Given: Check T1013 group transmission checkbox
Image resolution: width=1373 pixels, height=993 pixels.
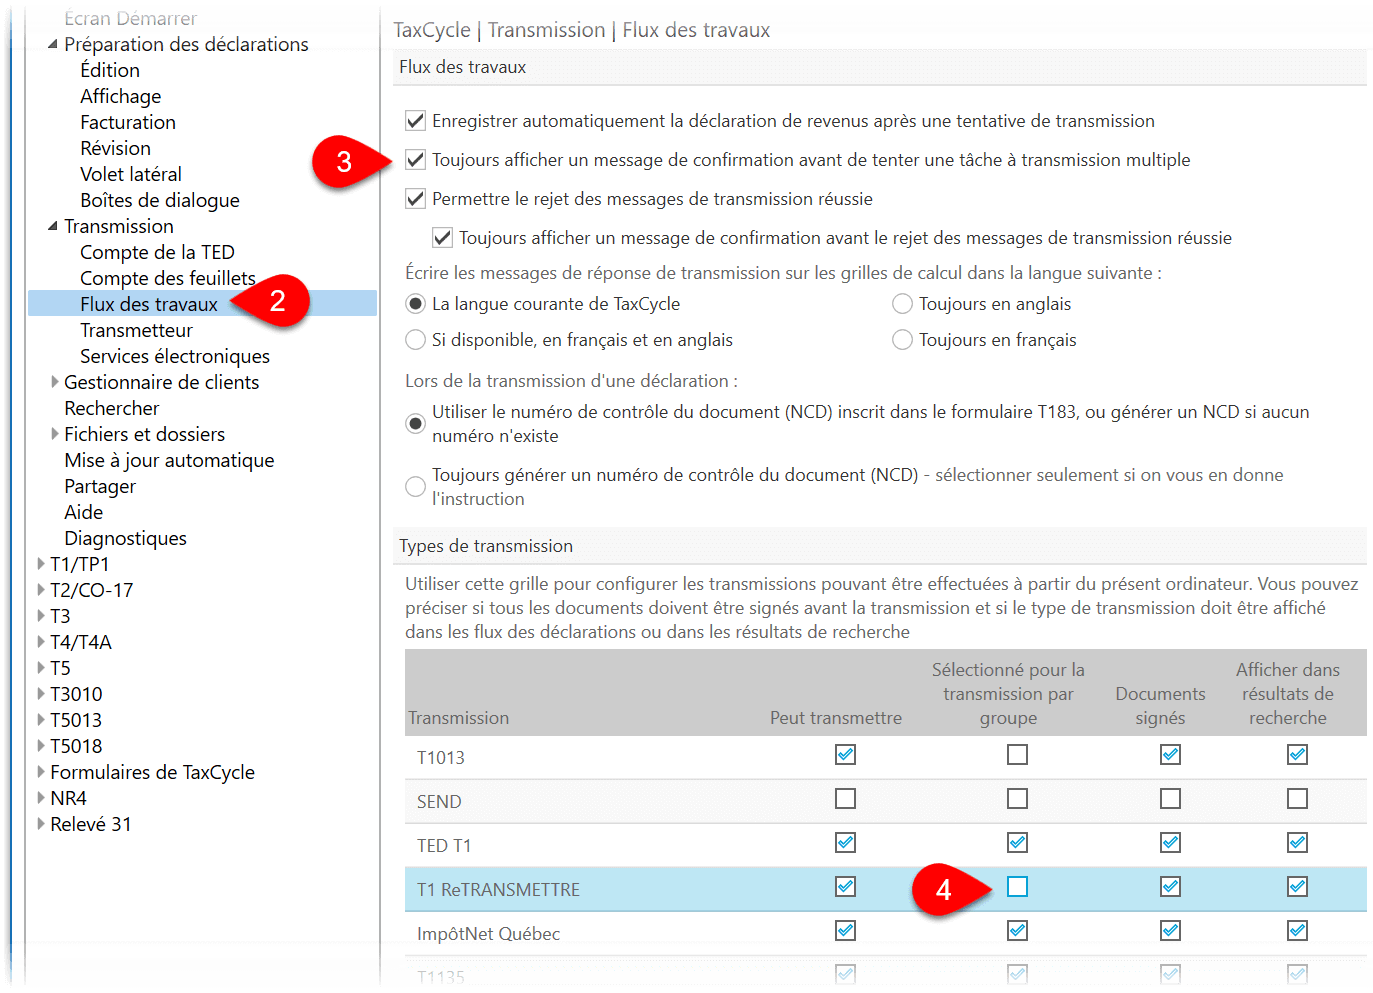Looking at the screenshot, I should pyautogui.click(x=1017, y=755).
